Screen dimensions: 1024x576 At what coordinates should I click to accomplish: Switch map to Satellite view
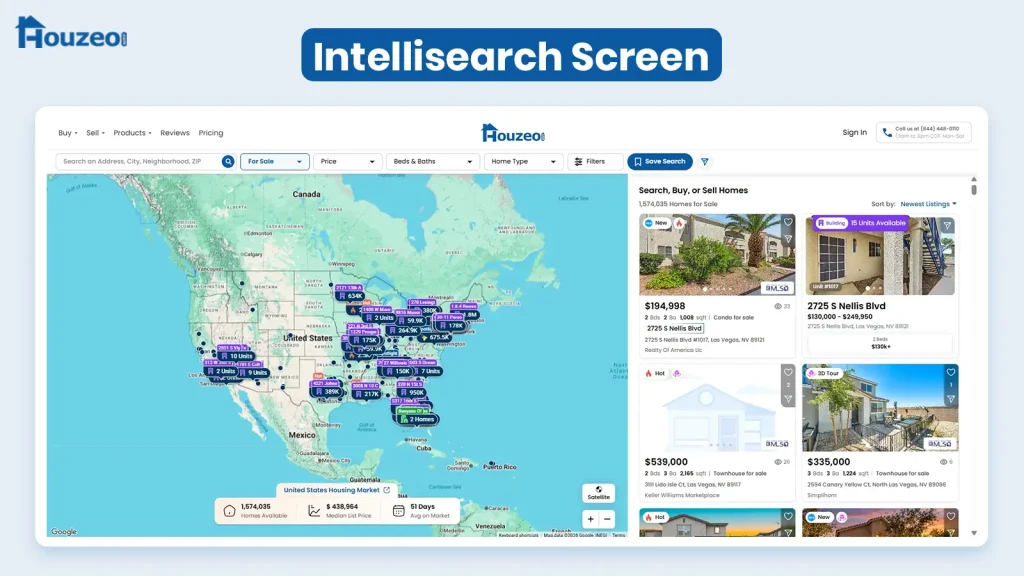point(598,493)
